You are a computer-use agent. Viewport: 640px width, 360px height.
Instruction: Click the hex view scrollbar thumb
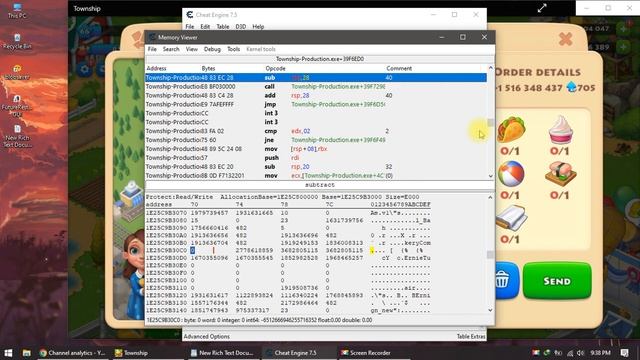point(491,255)
